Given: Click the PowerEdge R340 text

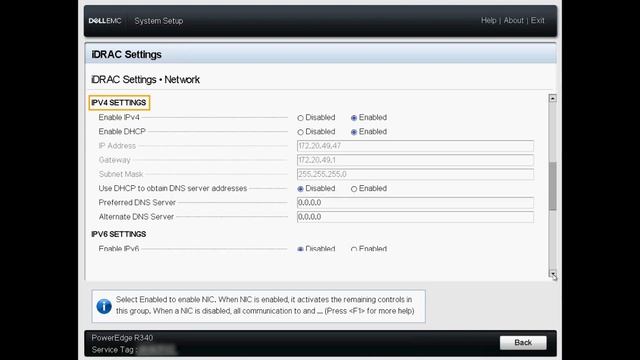Looking at the screenshot, I should (122, 338).
